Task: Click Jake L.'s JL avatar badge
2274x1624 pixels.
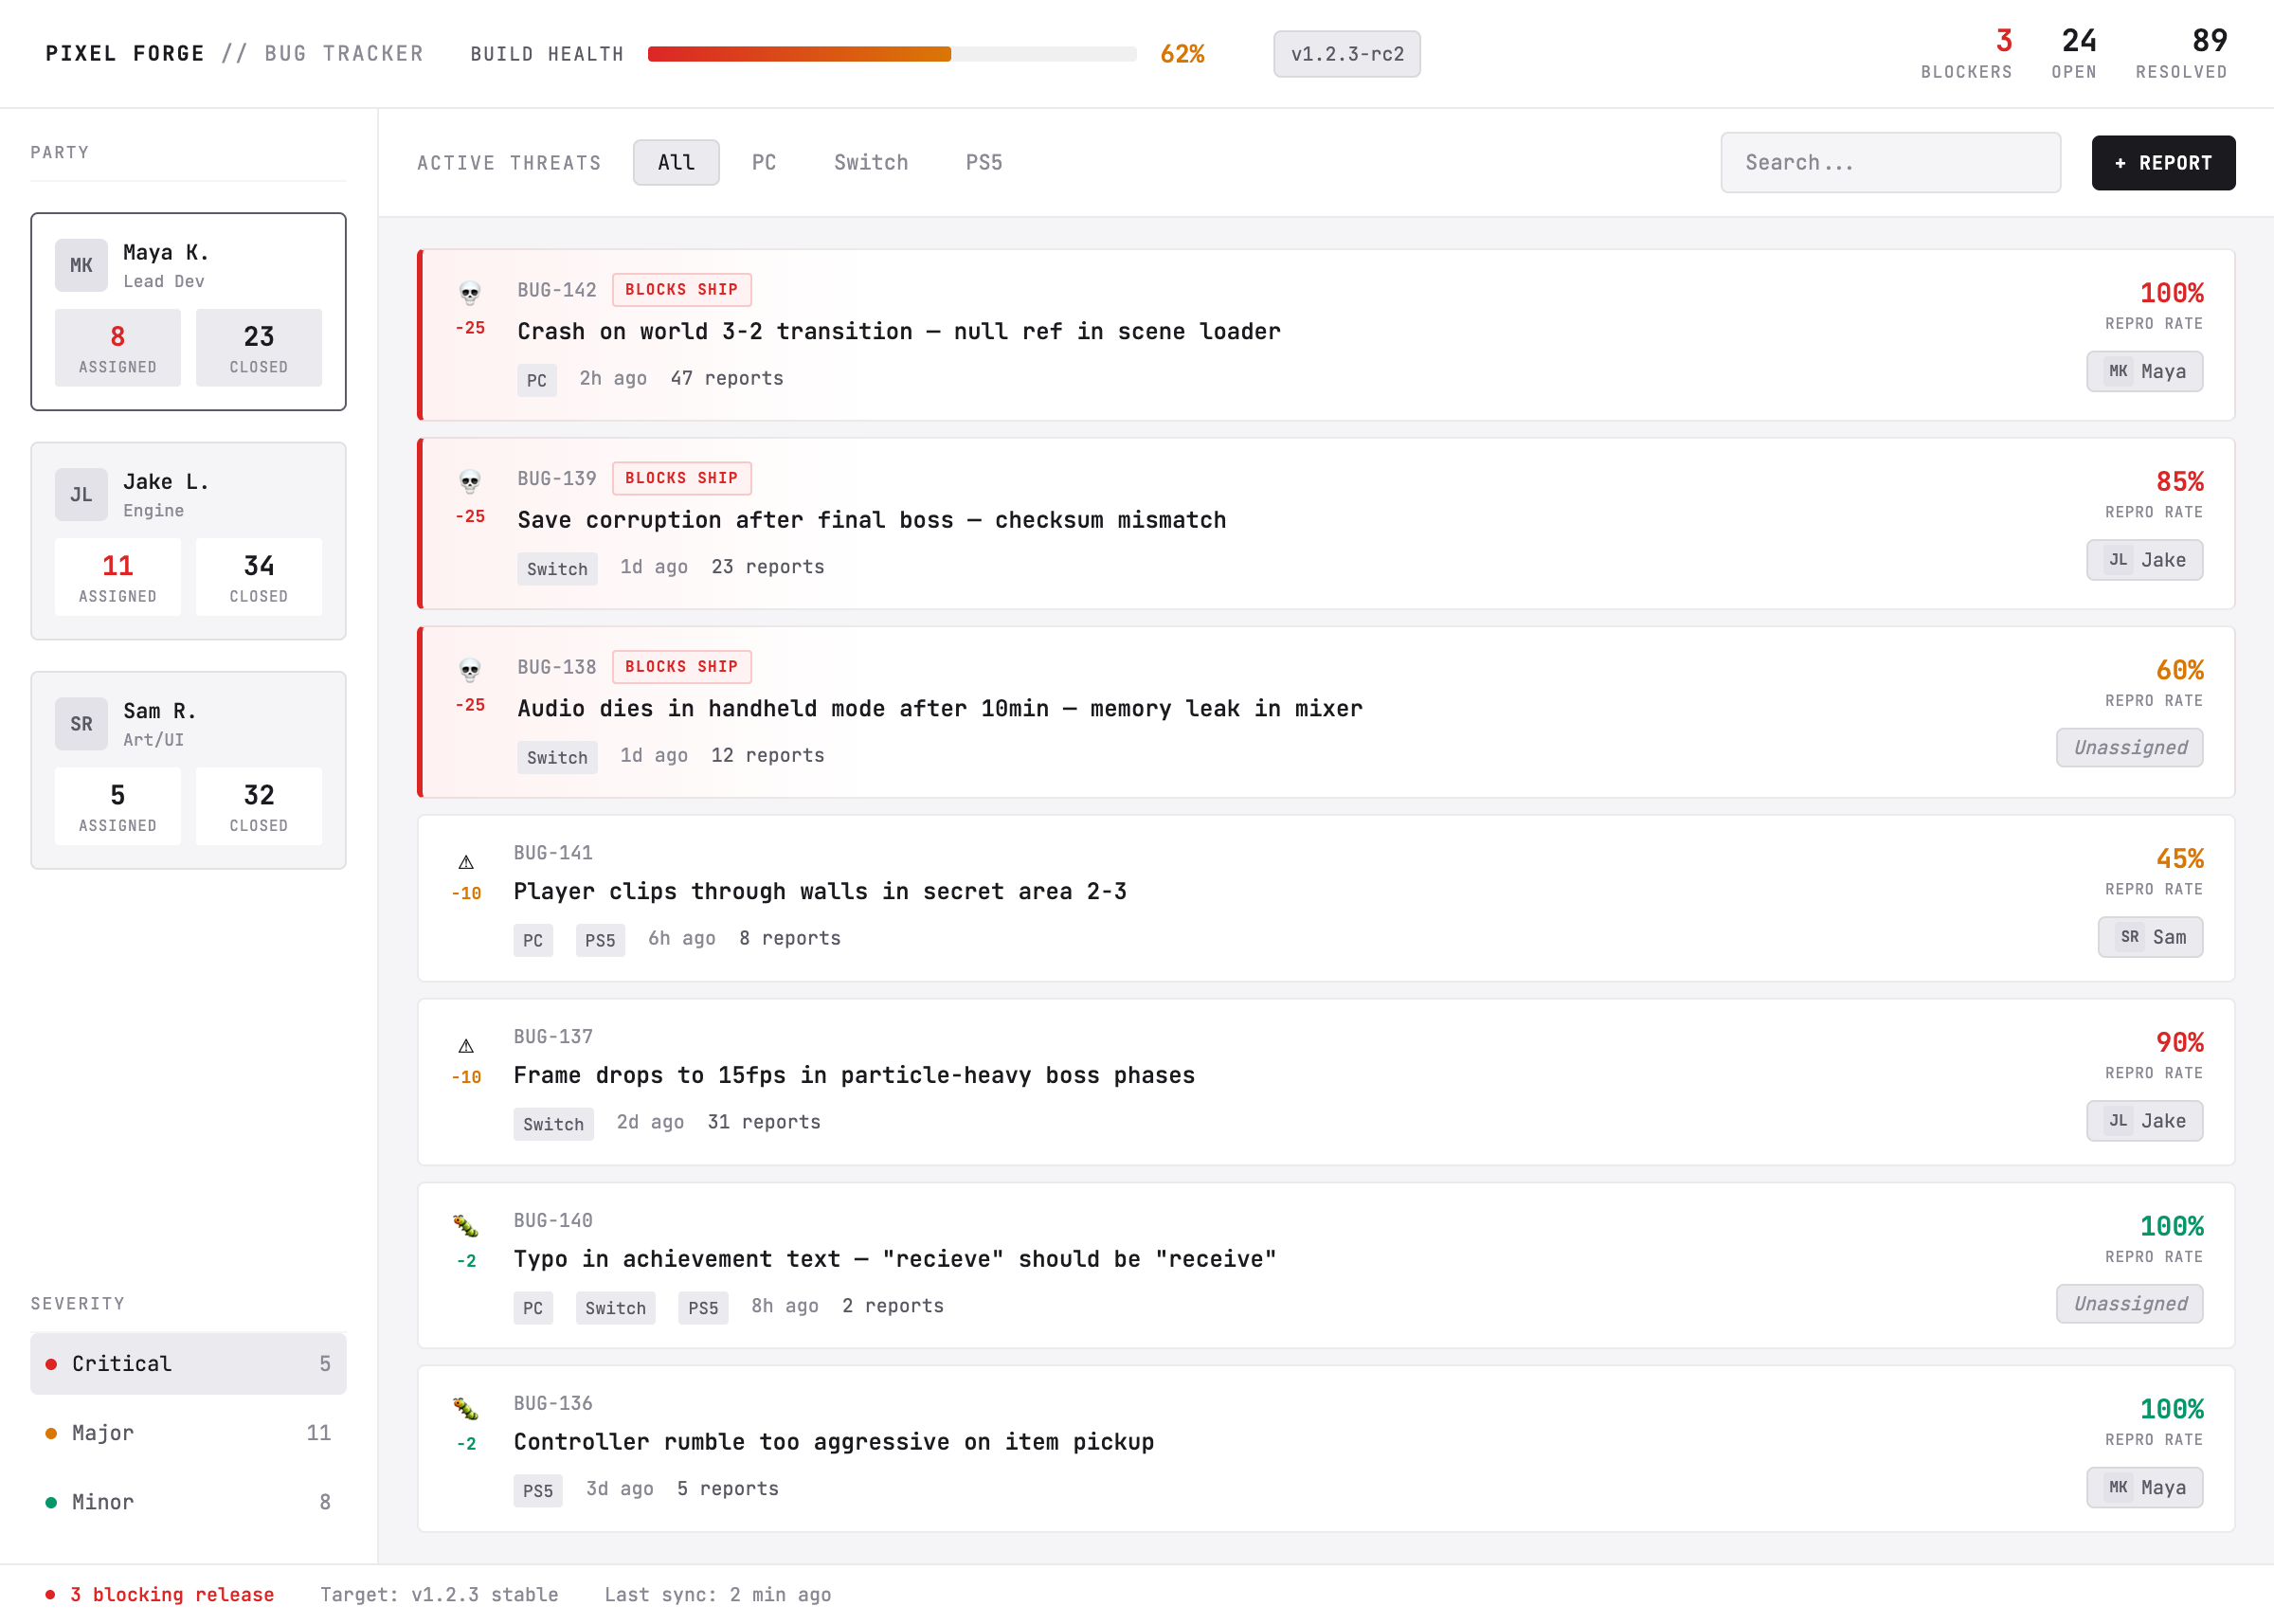Action: coord(81,494)
